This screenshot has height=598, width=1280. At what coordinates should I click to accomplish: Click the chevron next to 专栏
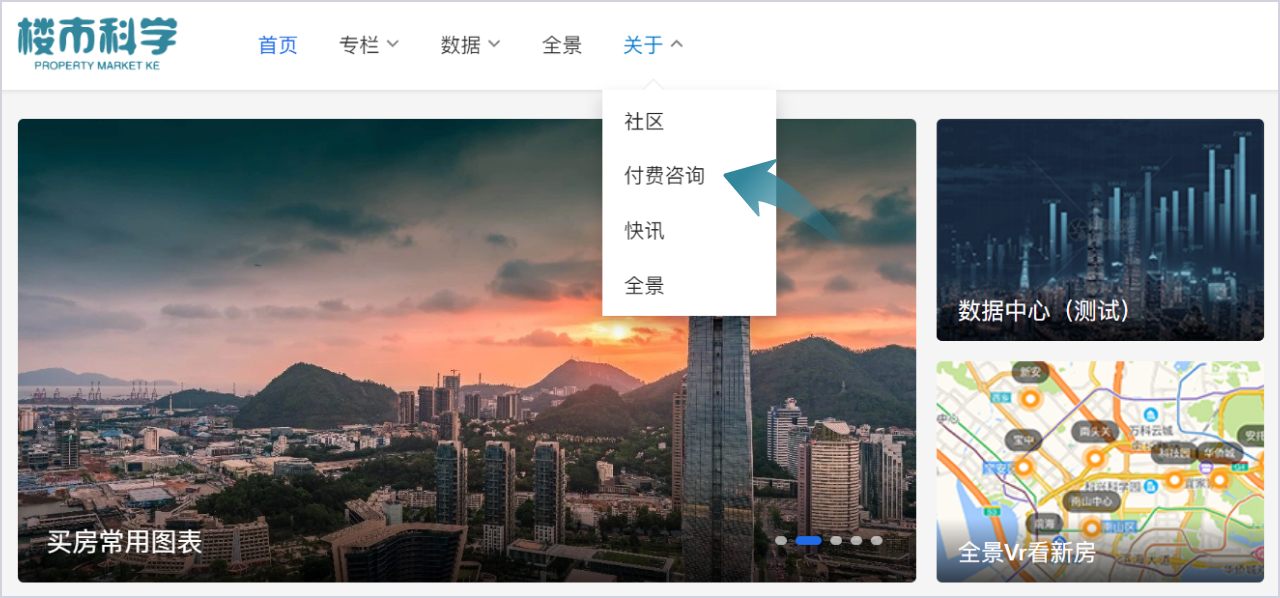[393, 44]
